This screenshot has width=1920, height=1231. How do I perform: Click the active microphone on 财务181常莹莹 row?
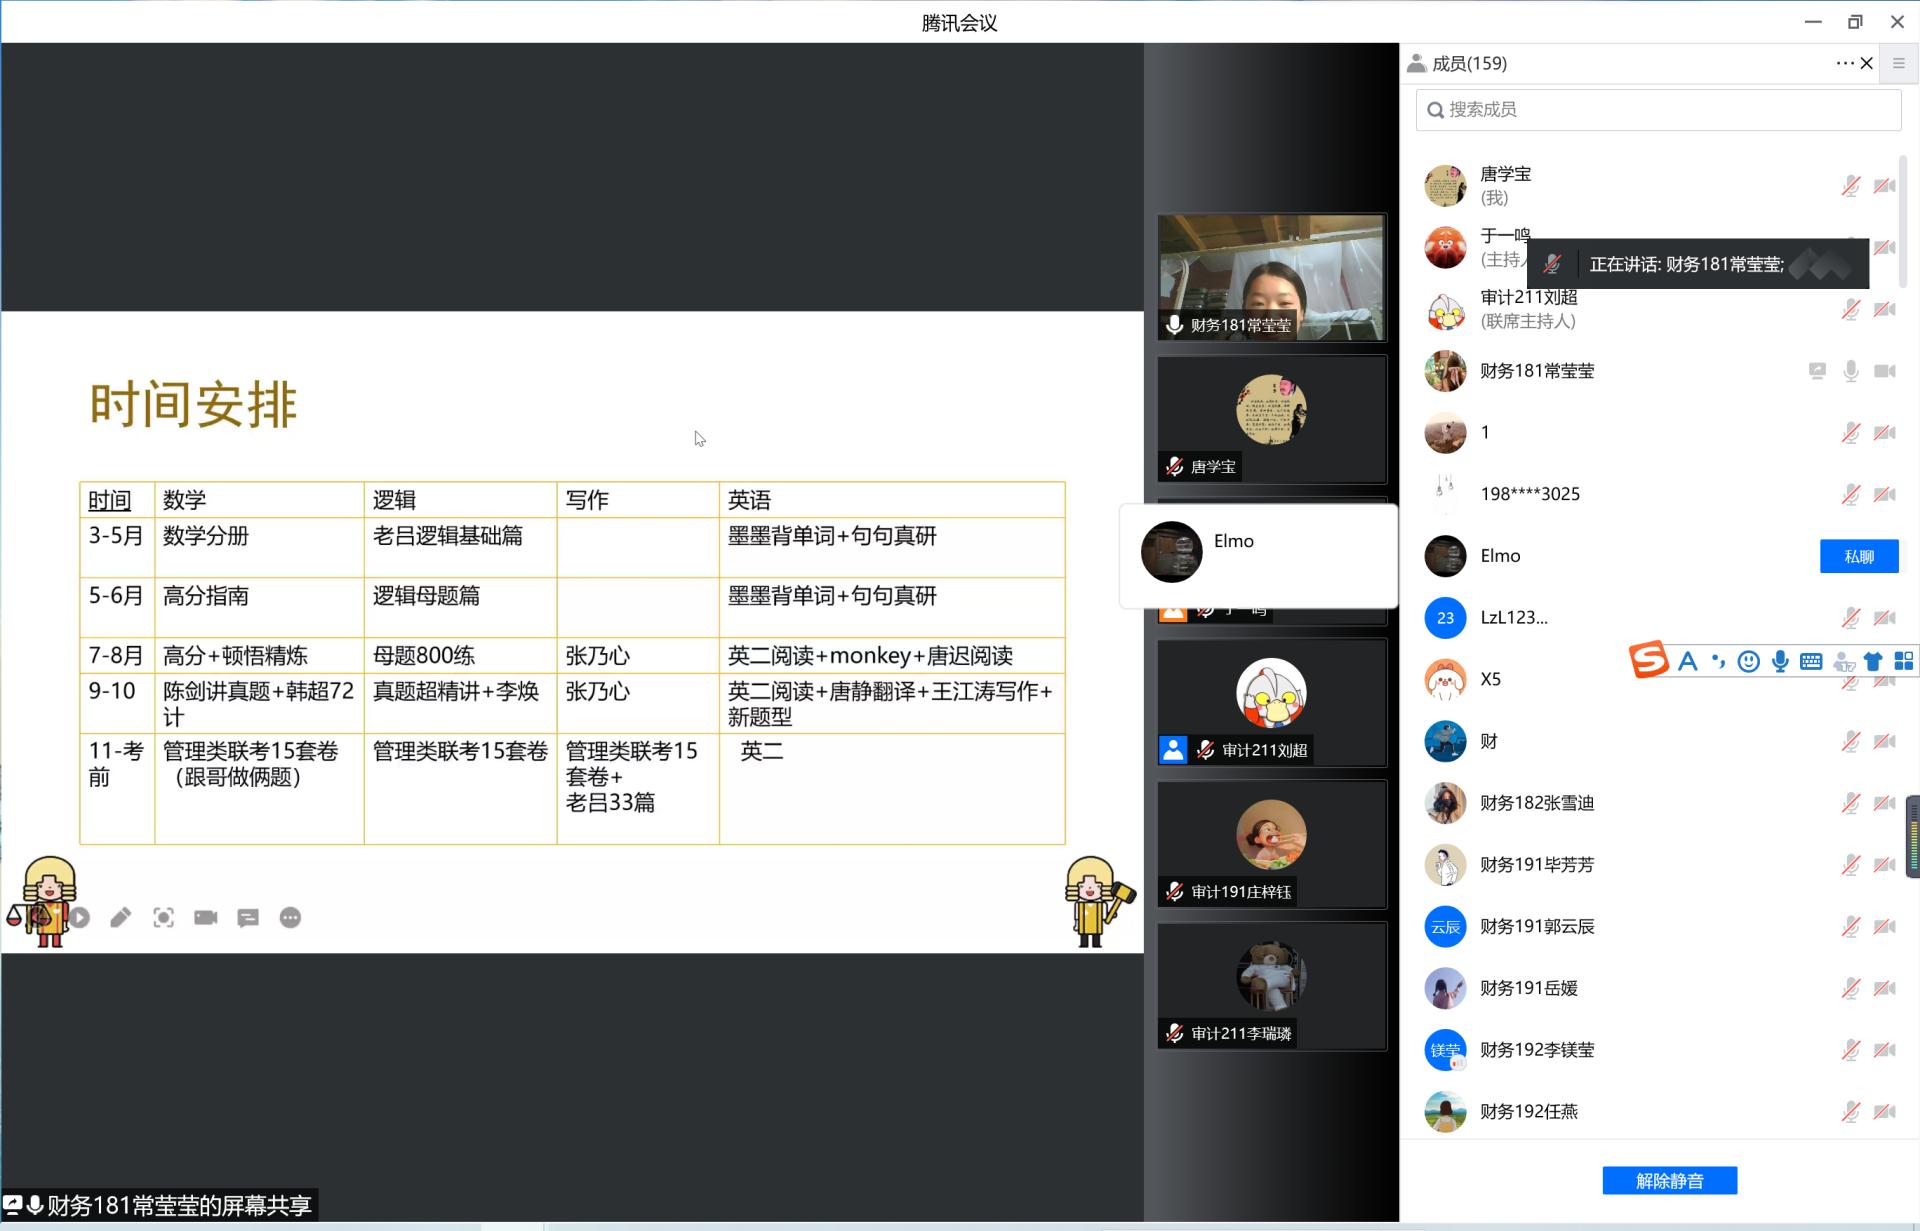1851,371
